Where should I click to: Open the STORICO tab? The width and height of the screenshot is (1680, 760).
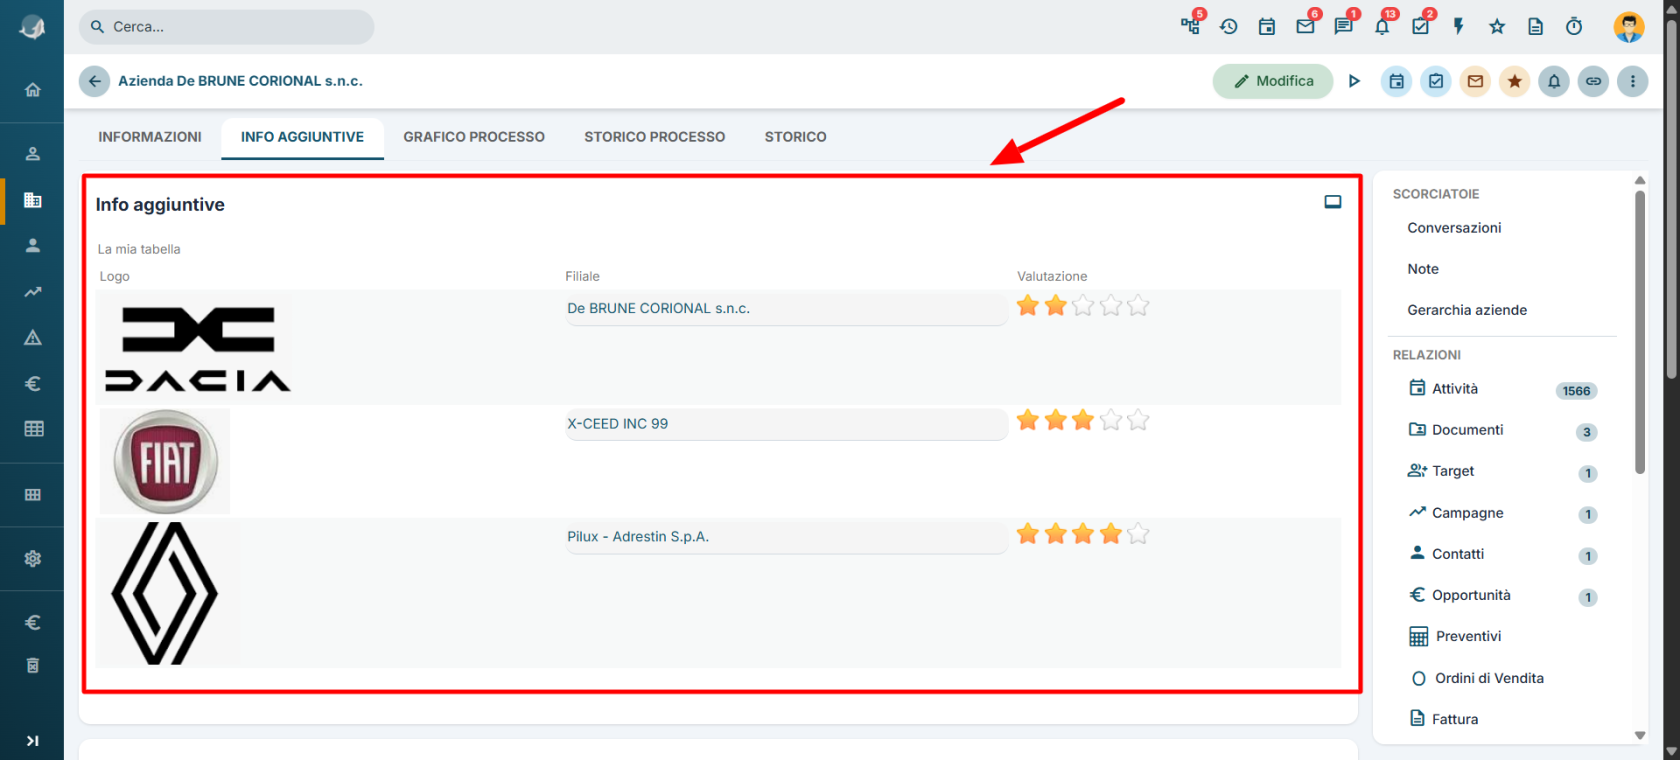(796, 137)
